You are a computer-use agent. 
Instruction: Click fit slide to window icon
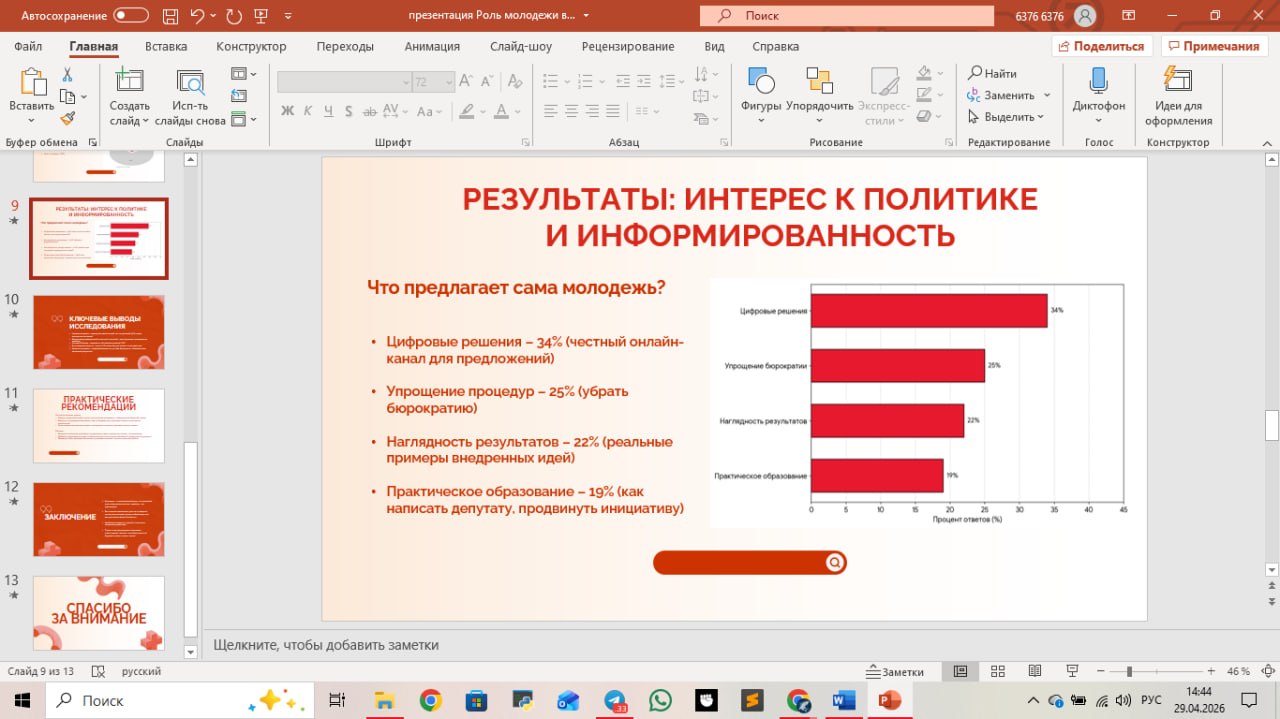pyautogui.click(x=1267, y=671)
